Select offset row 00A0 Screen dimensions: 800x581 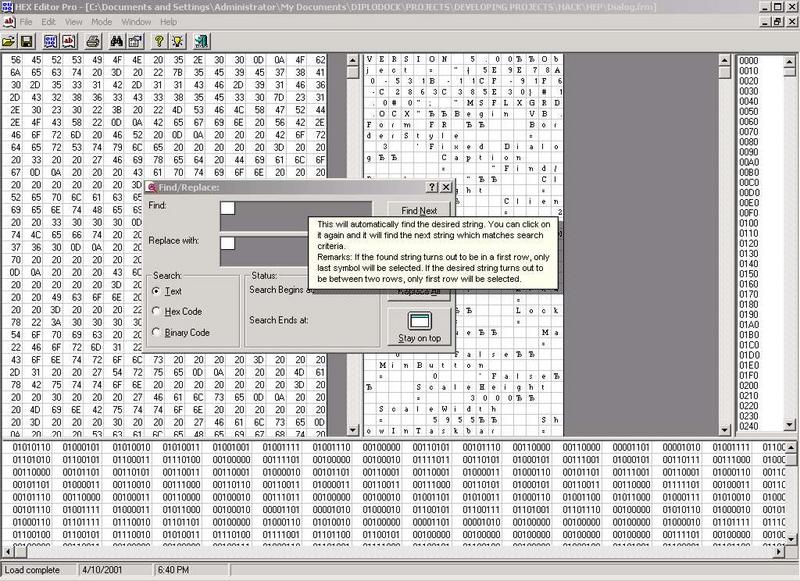[748, 162]
